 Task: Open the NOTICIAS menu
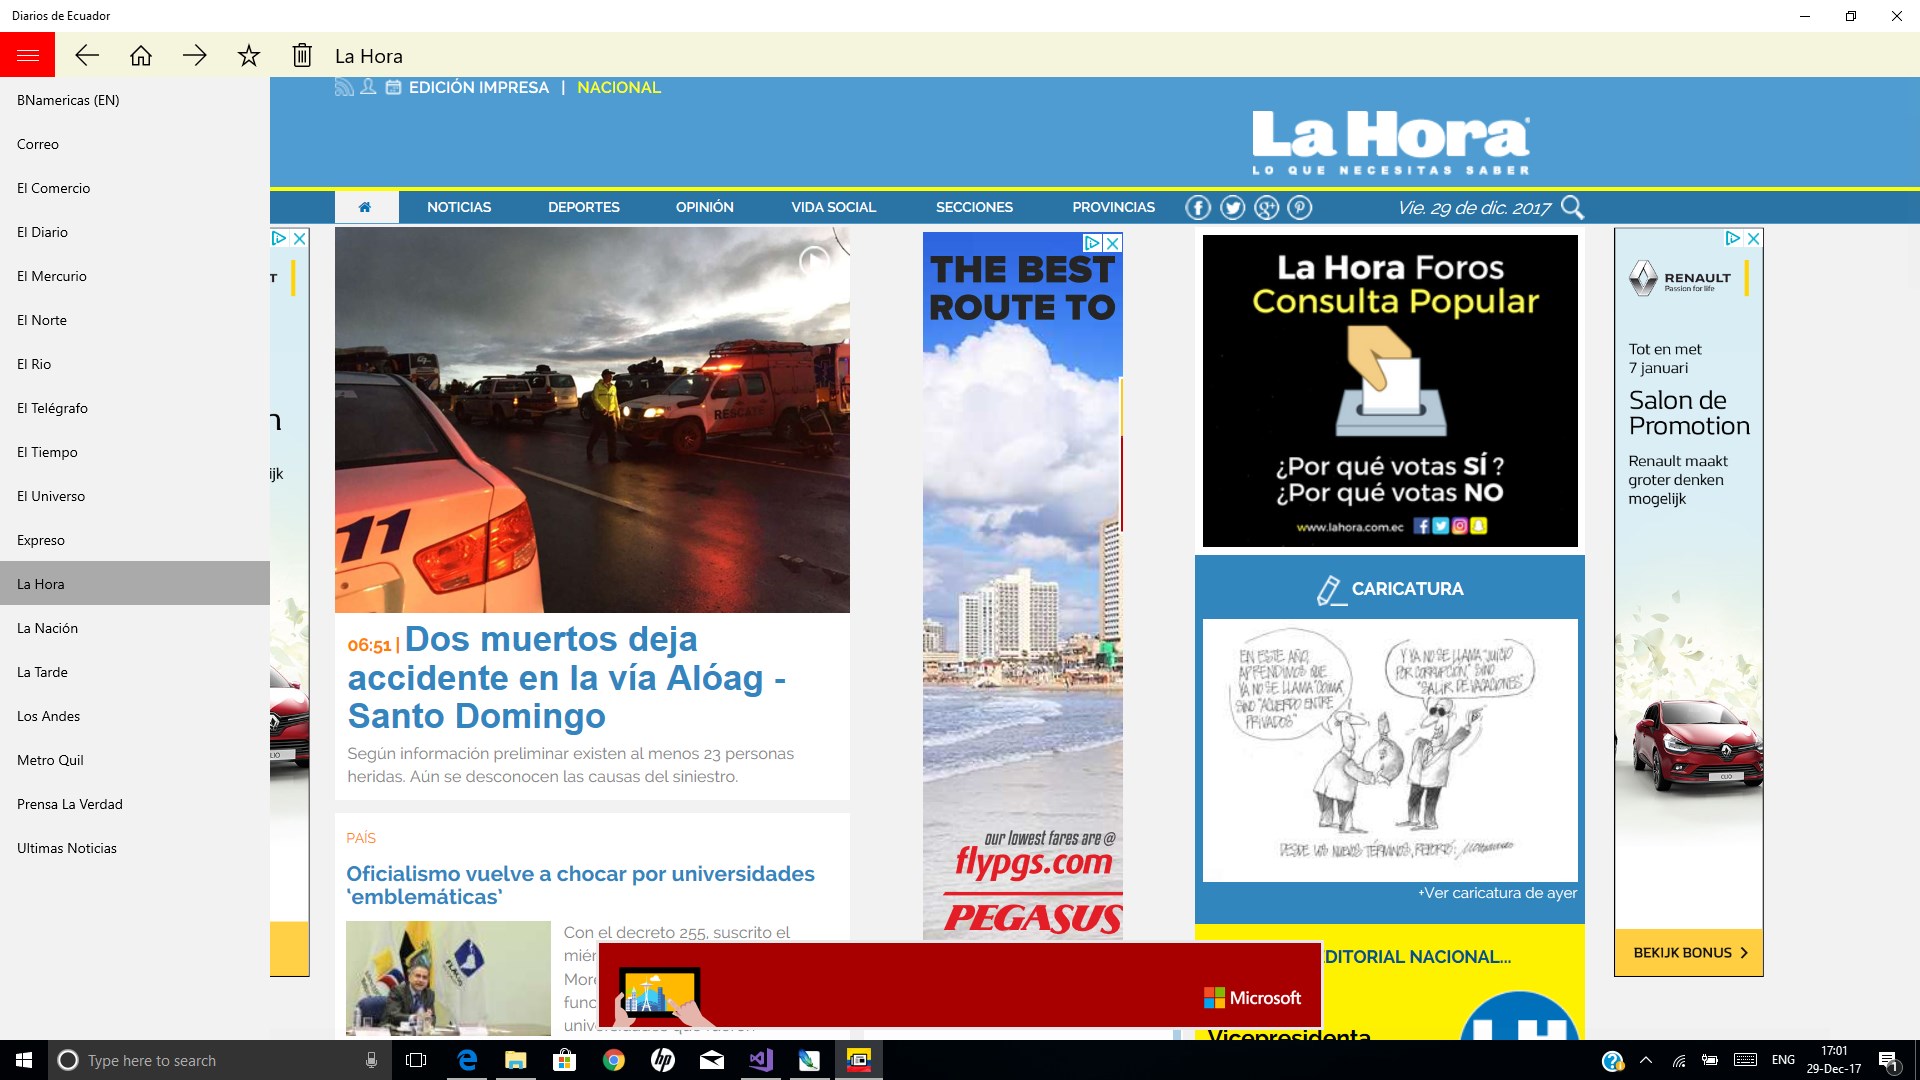(x=459, y=207)
